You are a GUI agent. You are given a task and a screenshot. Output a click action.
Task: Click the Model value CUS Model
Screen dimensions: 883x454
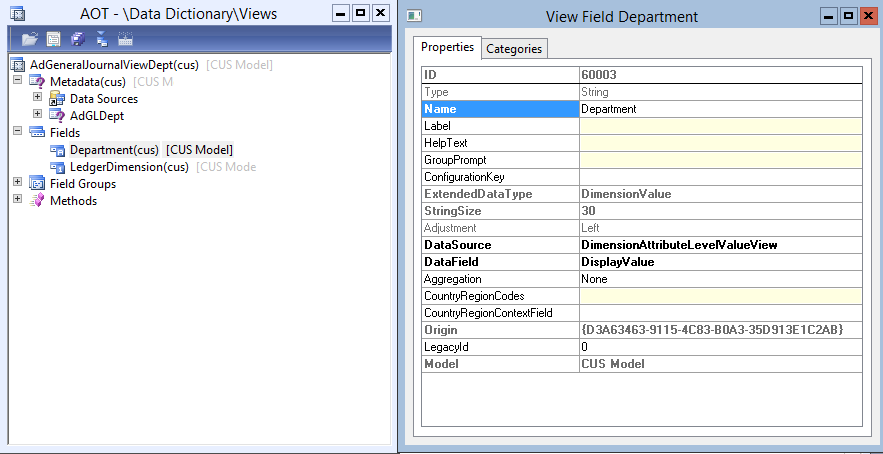click(x=721, y=364)
